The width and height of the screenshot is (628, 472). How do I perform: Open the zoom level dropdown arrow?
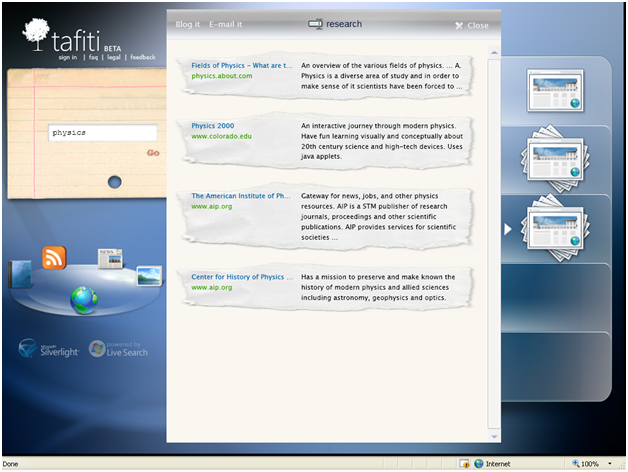[x=610, y=464]
